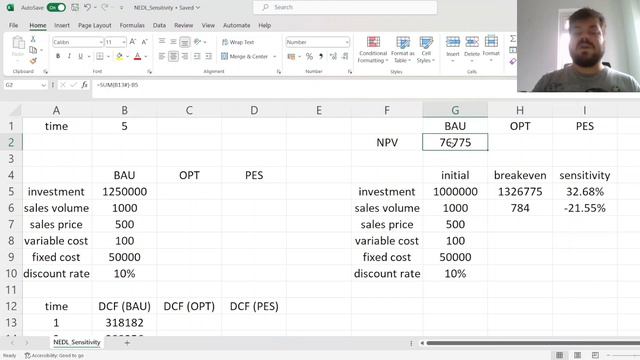Switch to the Data tab

[159, 25]
